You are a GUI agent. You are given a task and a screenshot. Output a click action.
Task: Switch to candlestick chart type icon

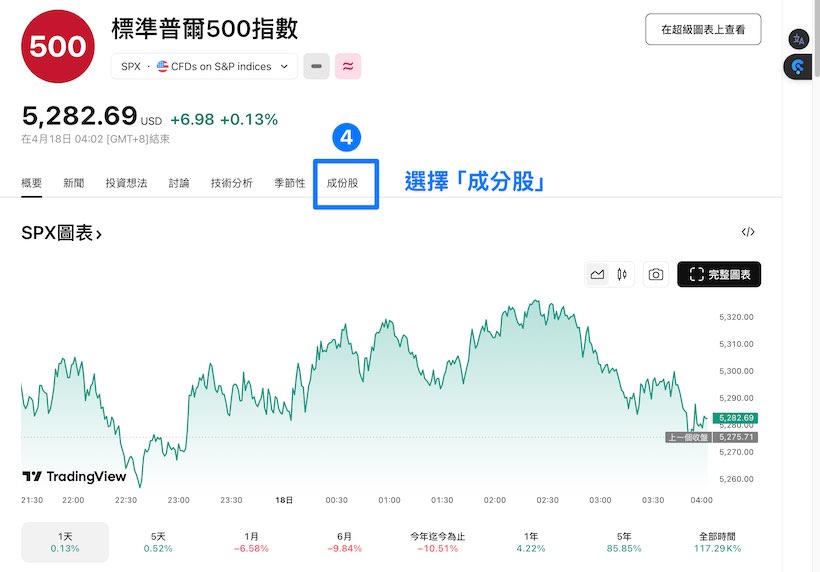(622, 274)
